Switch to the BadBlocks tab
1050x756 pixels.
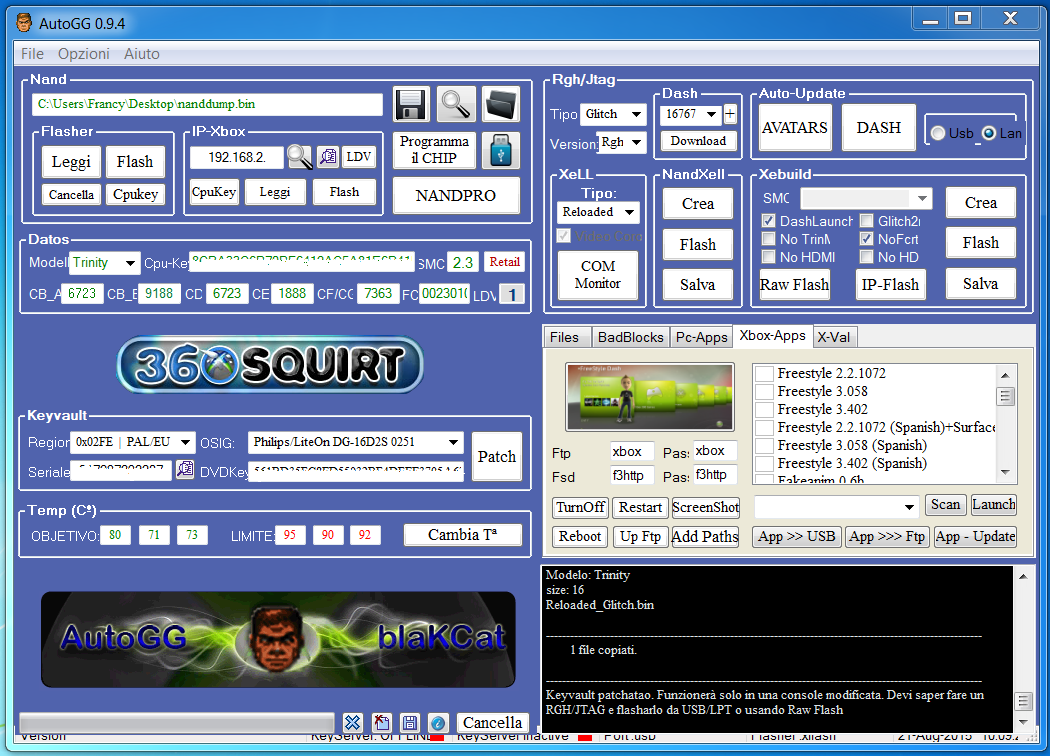click(x=630, y=337)
